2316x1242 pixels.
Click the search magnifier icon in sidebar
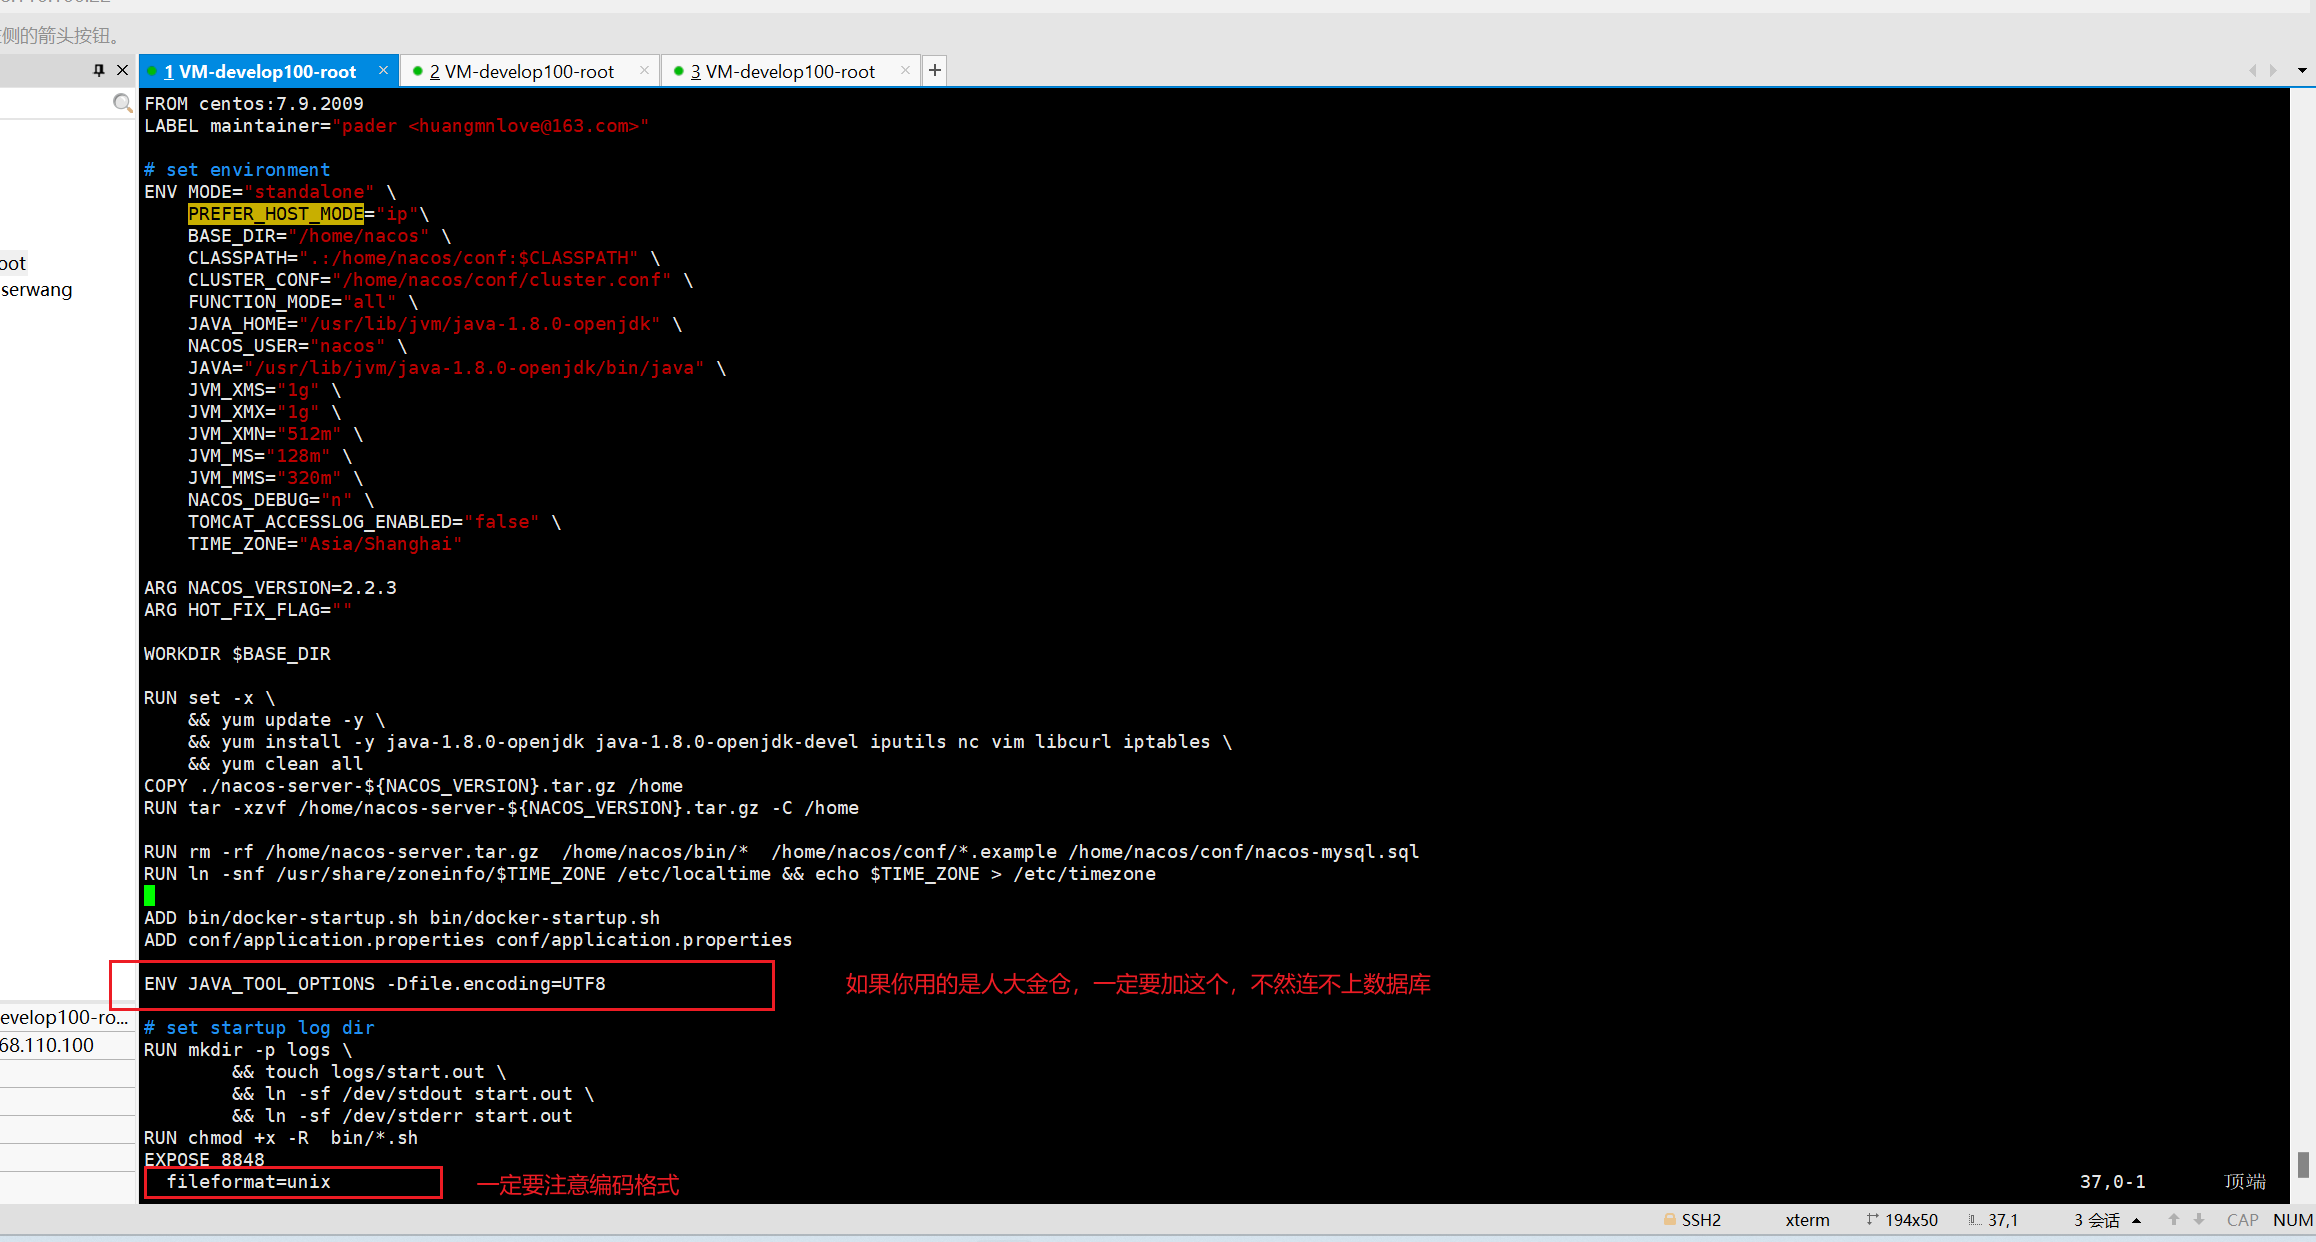(122, 103)
